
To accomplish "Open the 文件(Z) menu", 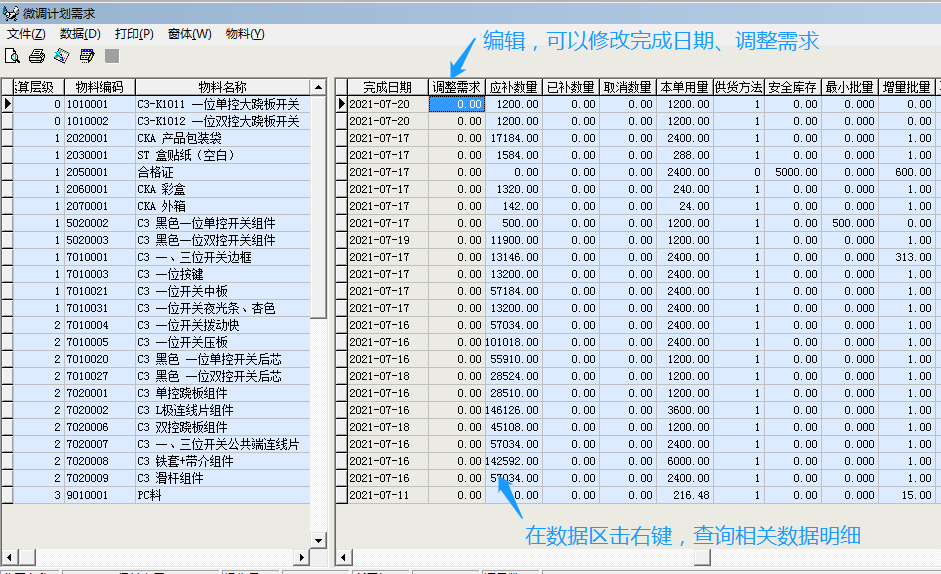I will coord(26,34).
